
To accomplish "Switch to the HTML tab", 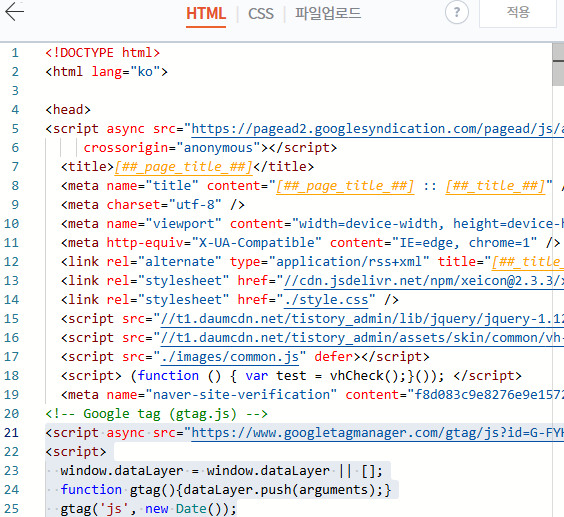I will click(x=206, y=14).
